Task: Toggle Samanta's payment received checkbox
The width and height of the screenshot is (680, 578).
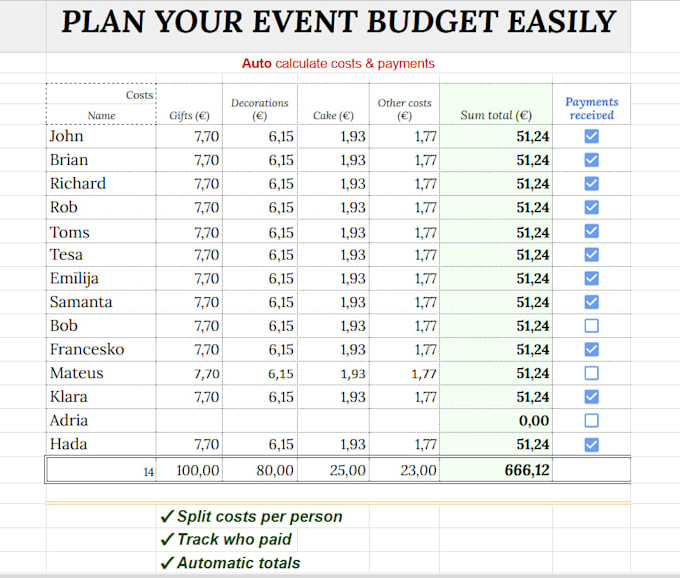Action: (x=592, y=302)
